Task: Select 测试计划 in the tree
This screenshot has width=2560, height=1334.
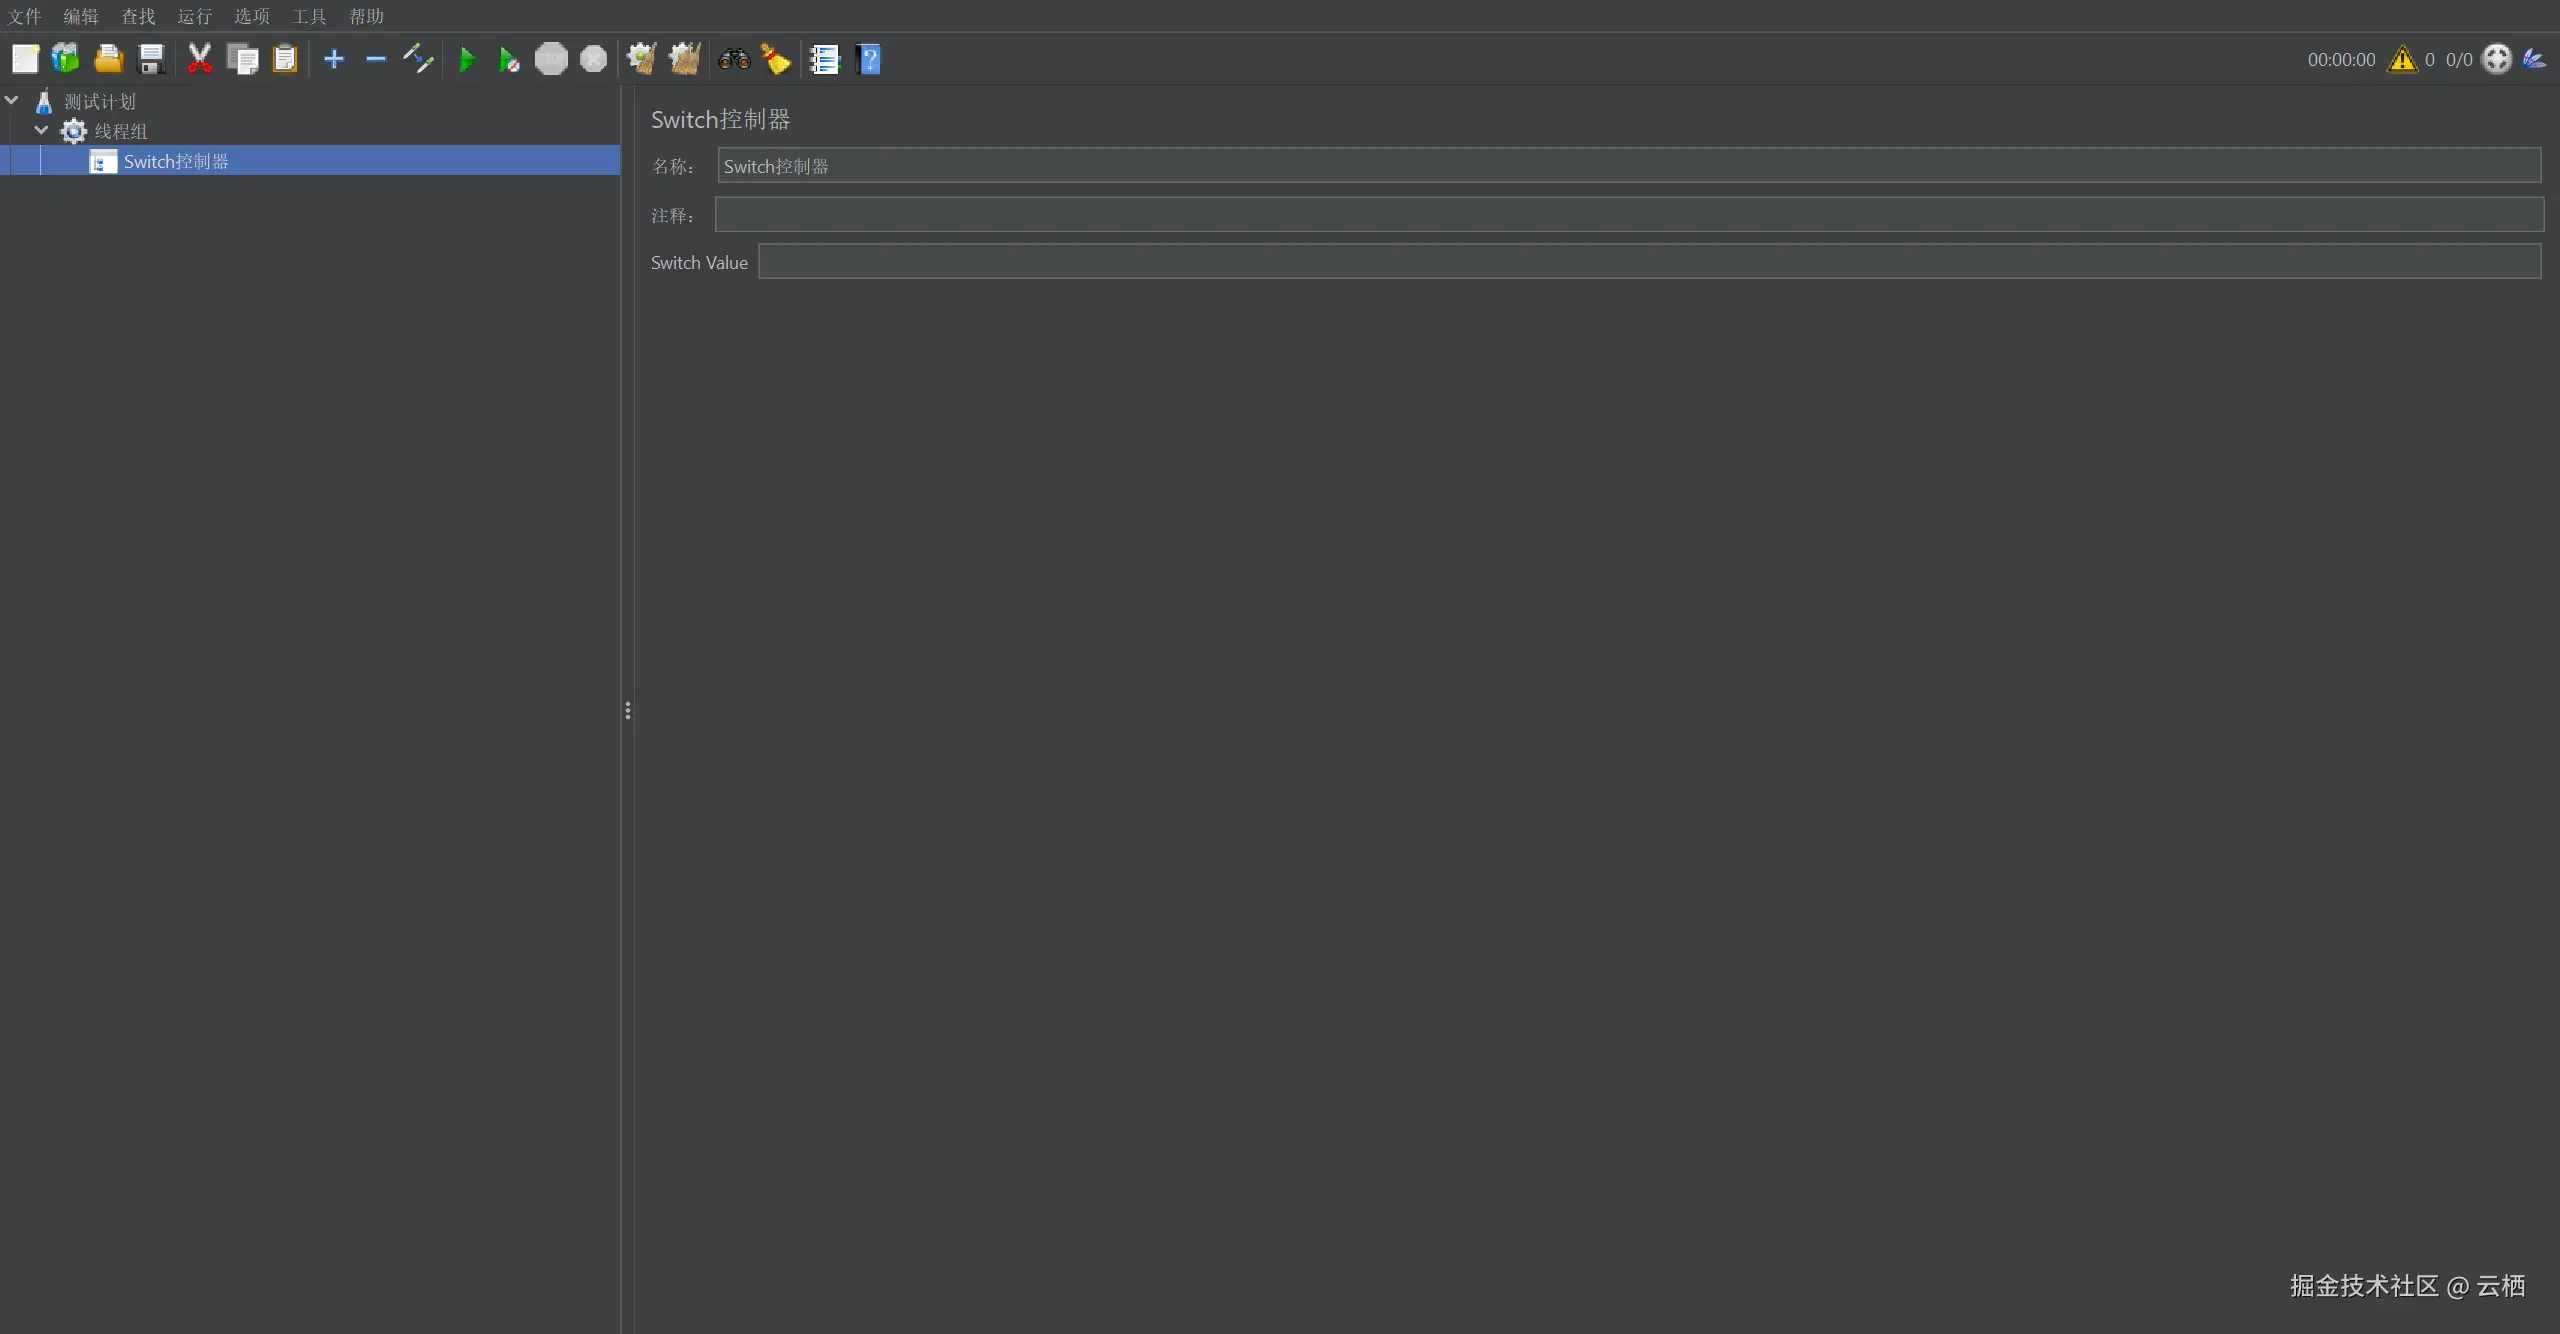Action: click(100, 101)
